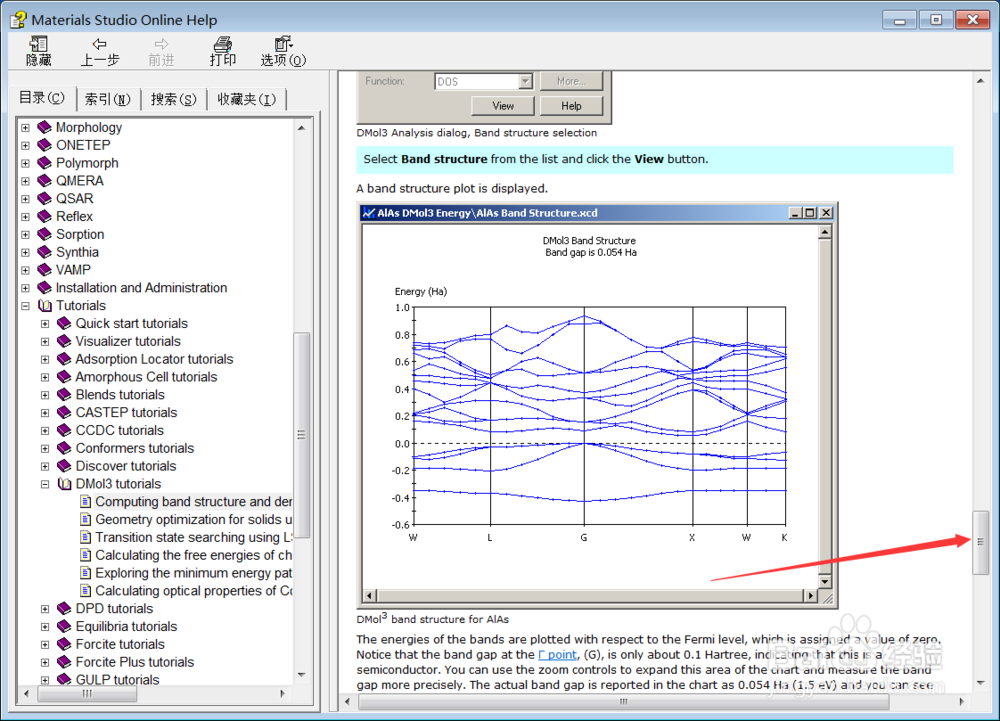The width and height of the screenshot is (1000, 721).
Task: Open Calculating the free energies topic
Action: pyautogui.click(x=193, y=555)
